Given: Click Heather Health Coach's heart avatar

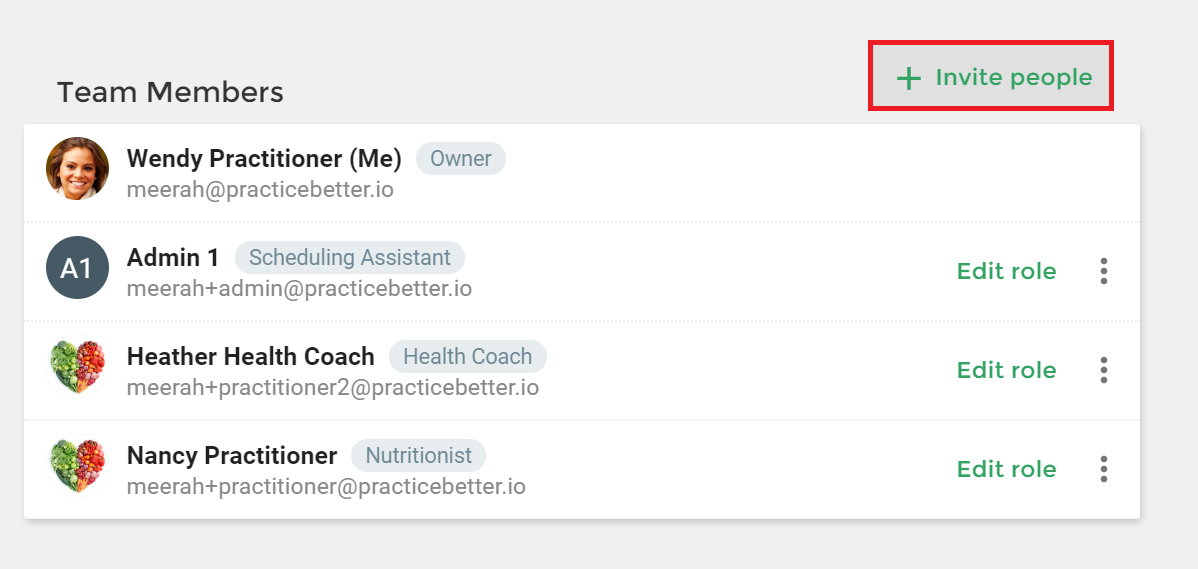Looking at the screenshot, I should pyautogui.click(x=77, y=367).
